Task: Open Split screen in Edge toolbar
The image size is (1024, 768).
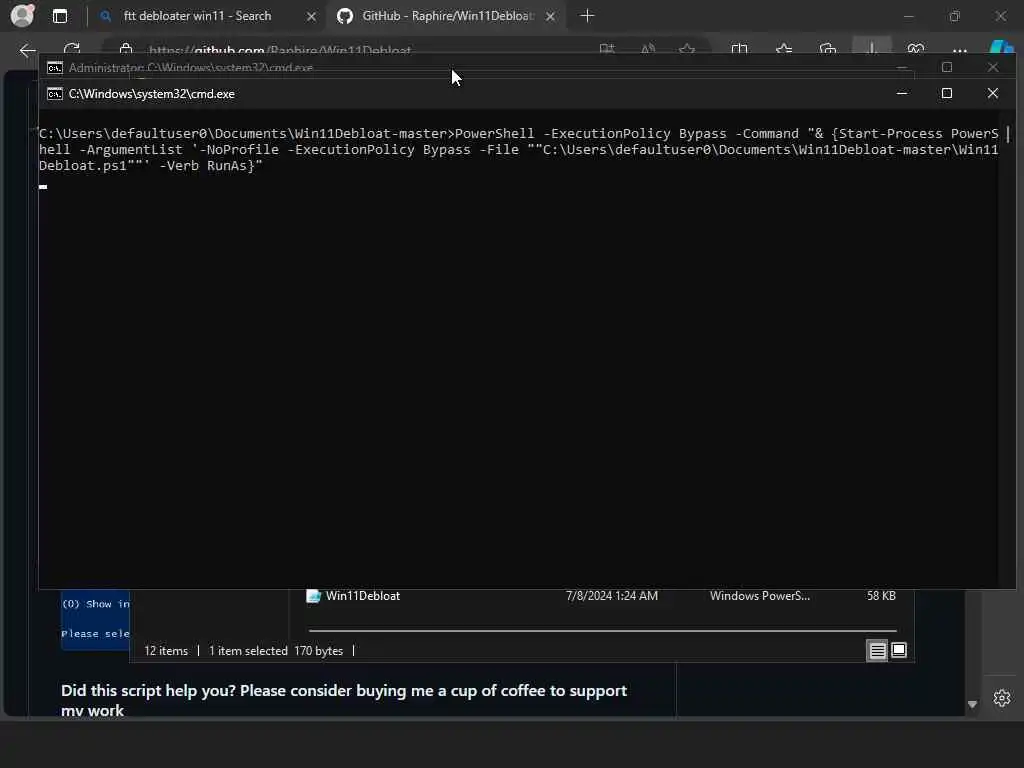Action: click(x=739, y=49)
